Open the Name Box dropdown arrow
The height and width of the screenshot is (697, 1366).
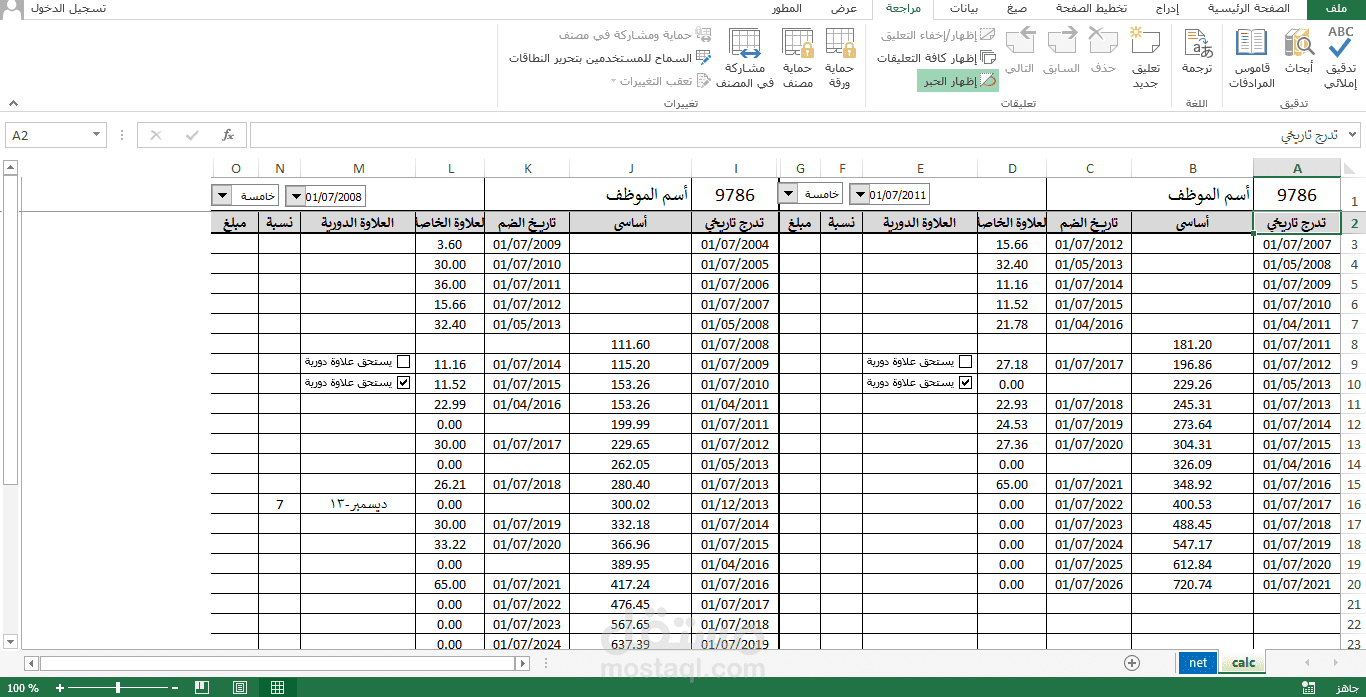pos(97,135)
